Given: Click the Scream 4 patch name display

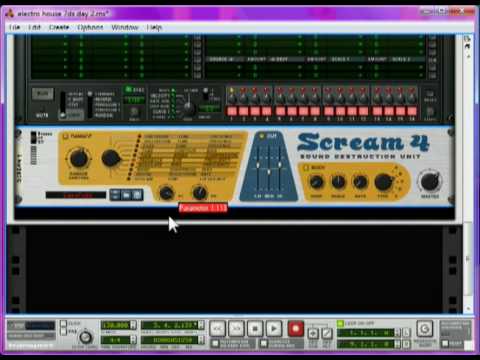Looking at the screenshot, I should coord(76,195).
